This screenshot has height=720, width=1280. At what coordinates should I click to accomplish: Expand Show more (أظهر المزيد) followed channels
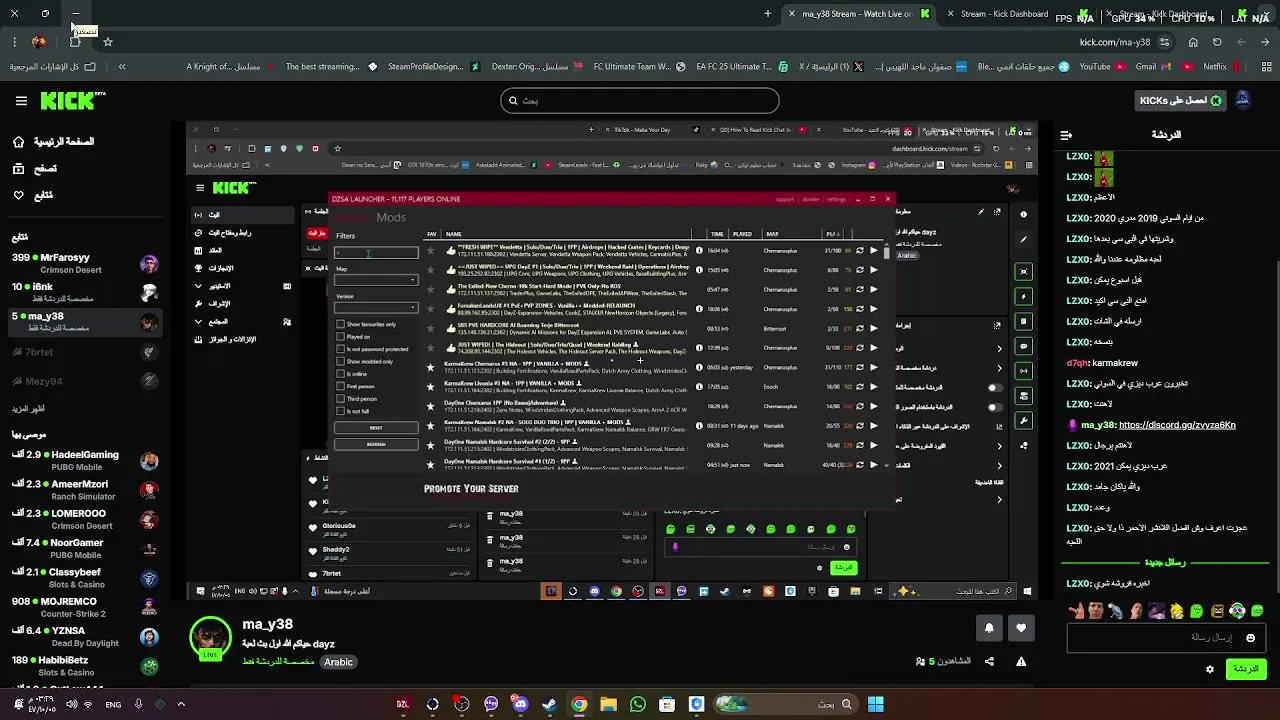(28, 409)
